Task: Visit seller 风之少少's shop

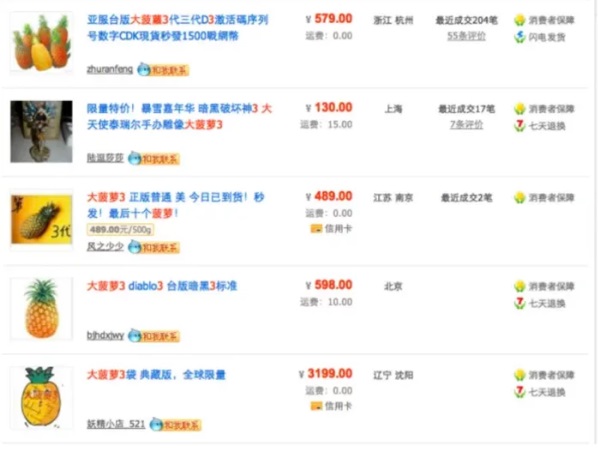Action: click(x=105, y=247)
